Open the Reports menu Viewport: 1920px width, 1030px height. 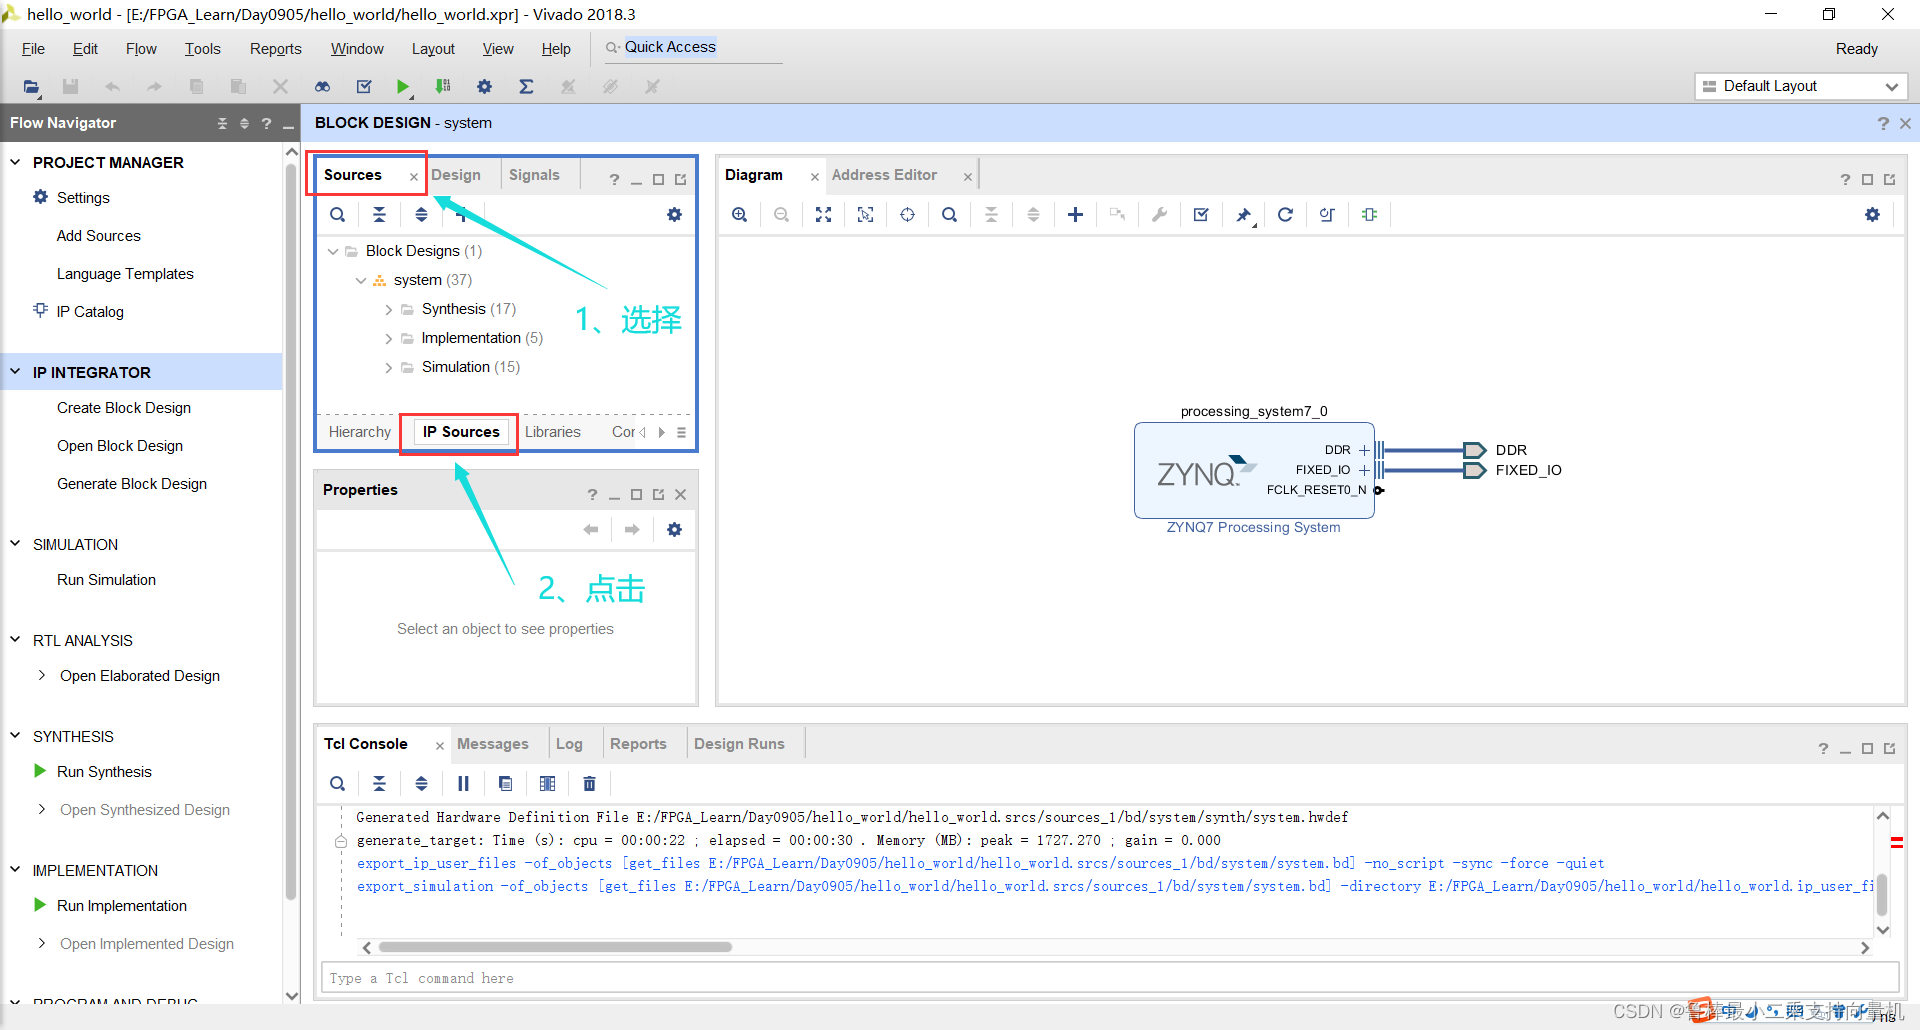(275, 49)
